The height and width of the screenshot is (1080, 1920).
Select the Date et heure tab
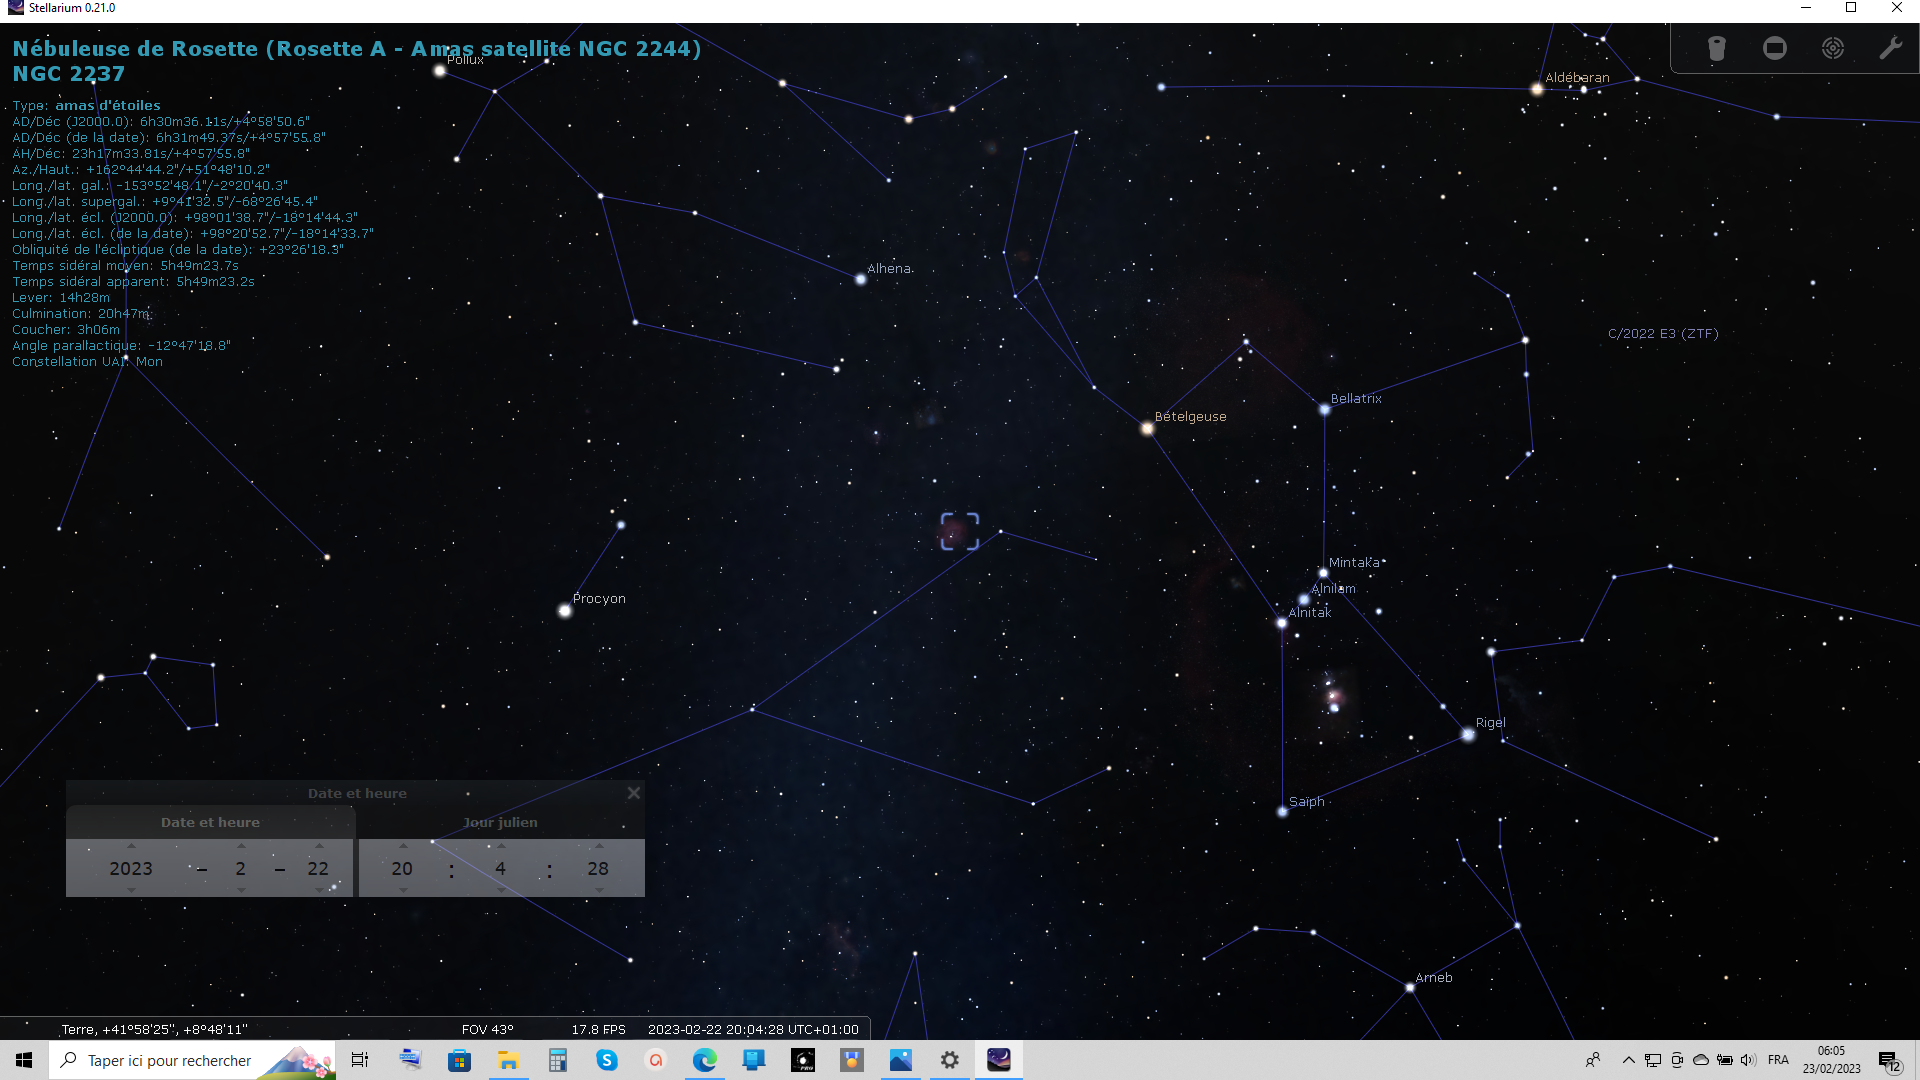[x=210, y=822]
